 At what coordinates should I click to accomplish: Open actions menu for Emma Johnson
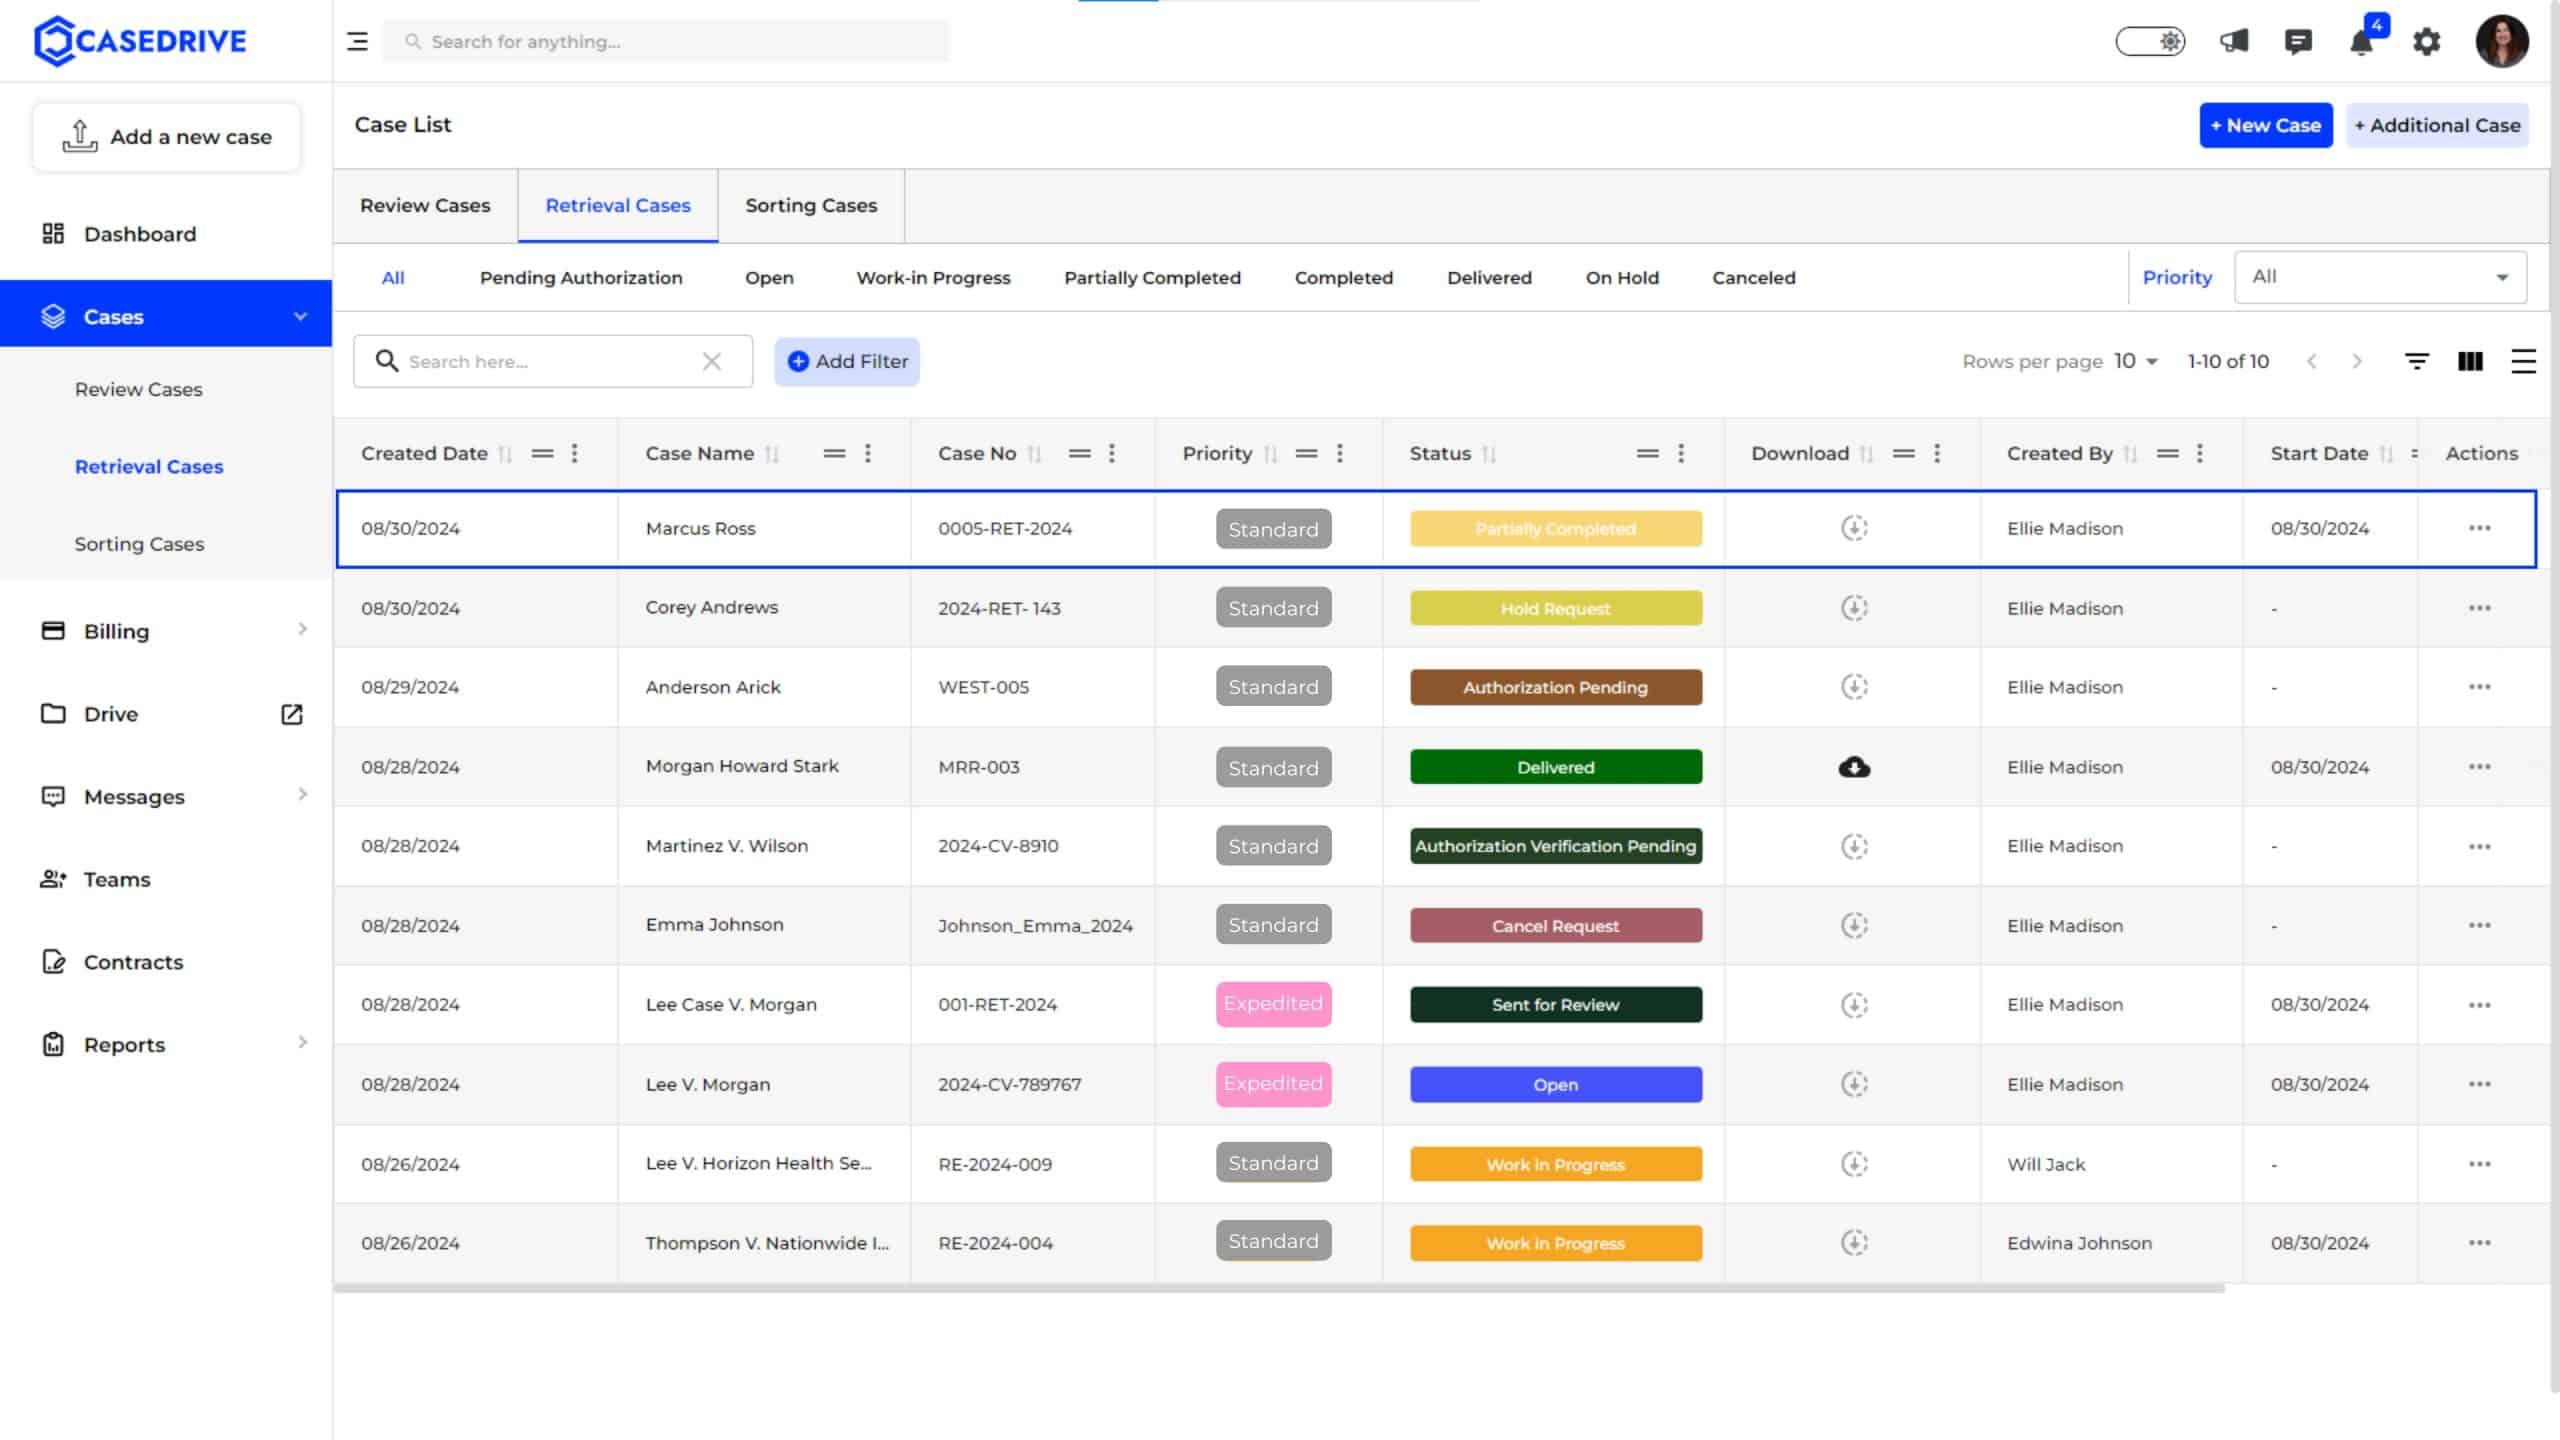(x=2479, y=925)
